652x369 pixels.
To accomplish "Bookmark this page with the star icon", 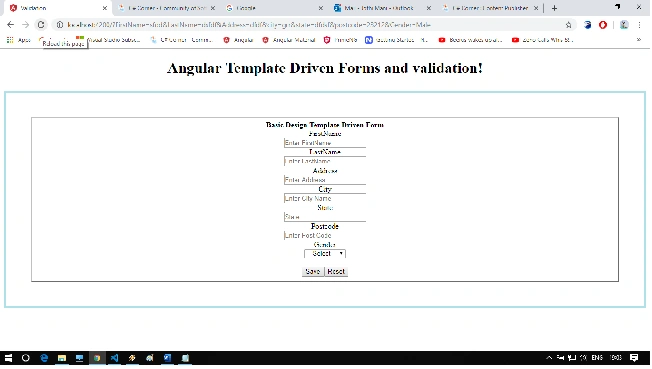I will (x=568, y=25).
